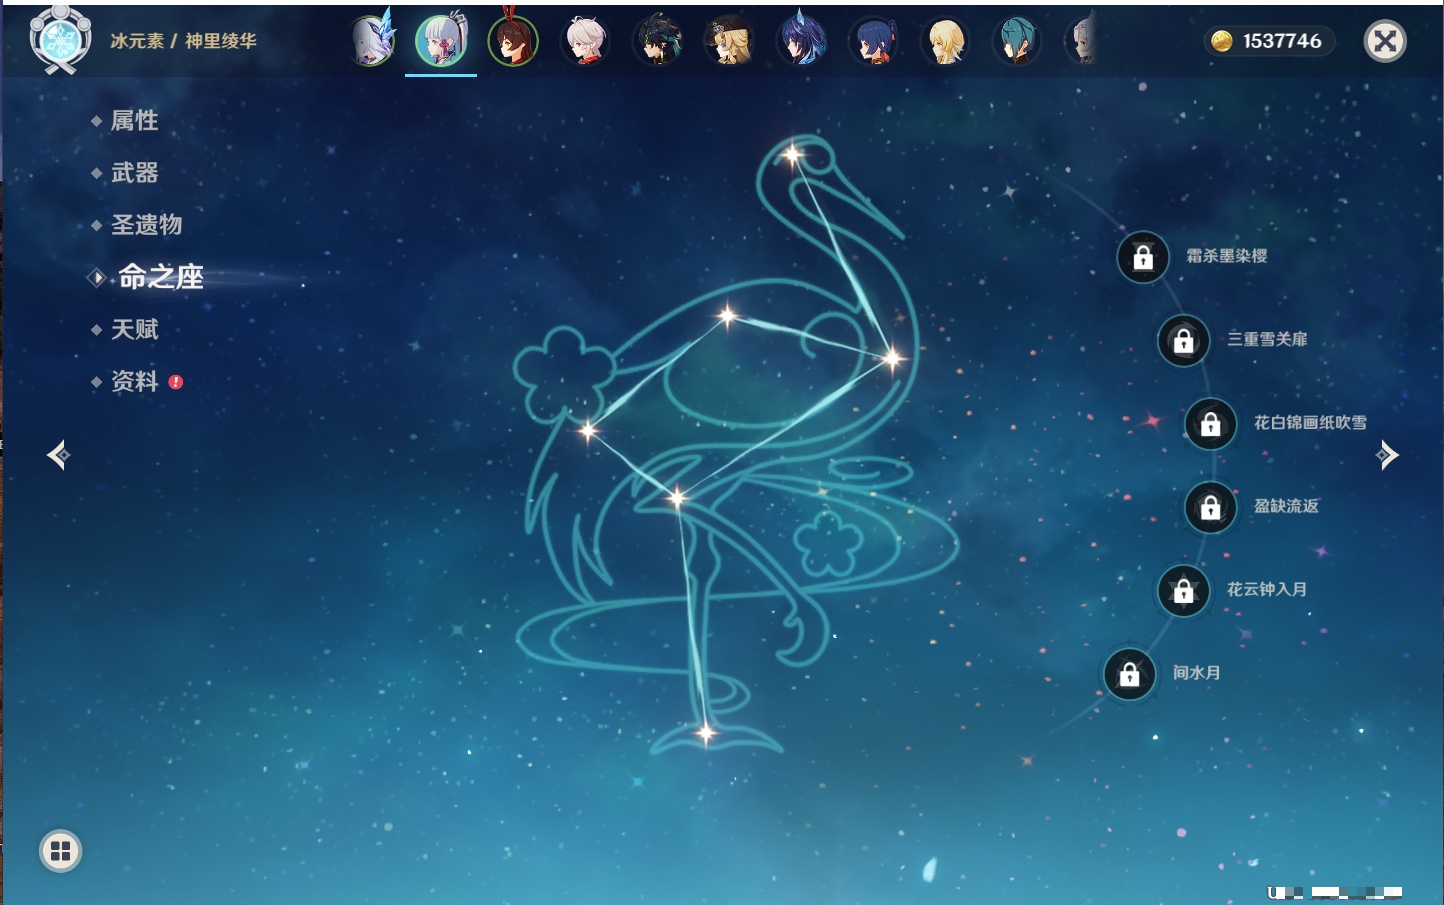Select the blonde avatar wearing a black hat
Viewport: 1444px width, 905px height.
pyautogui.click(x=729, y=41)
